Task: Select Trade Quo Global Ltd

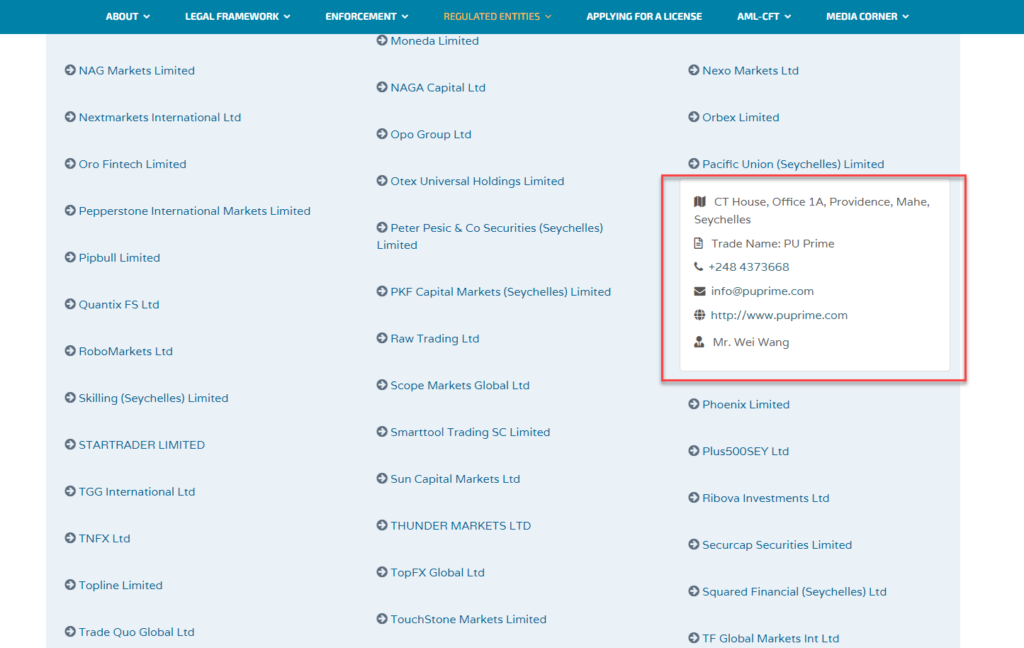Action: pos(136,632)
